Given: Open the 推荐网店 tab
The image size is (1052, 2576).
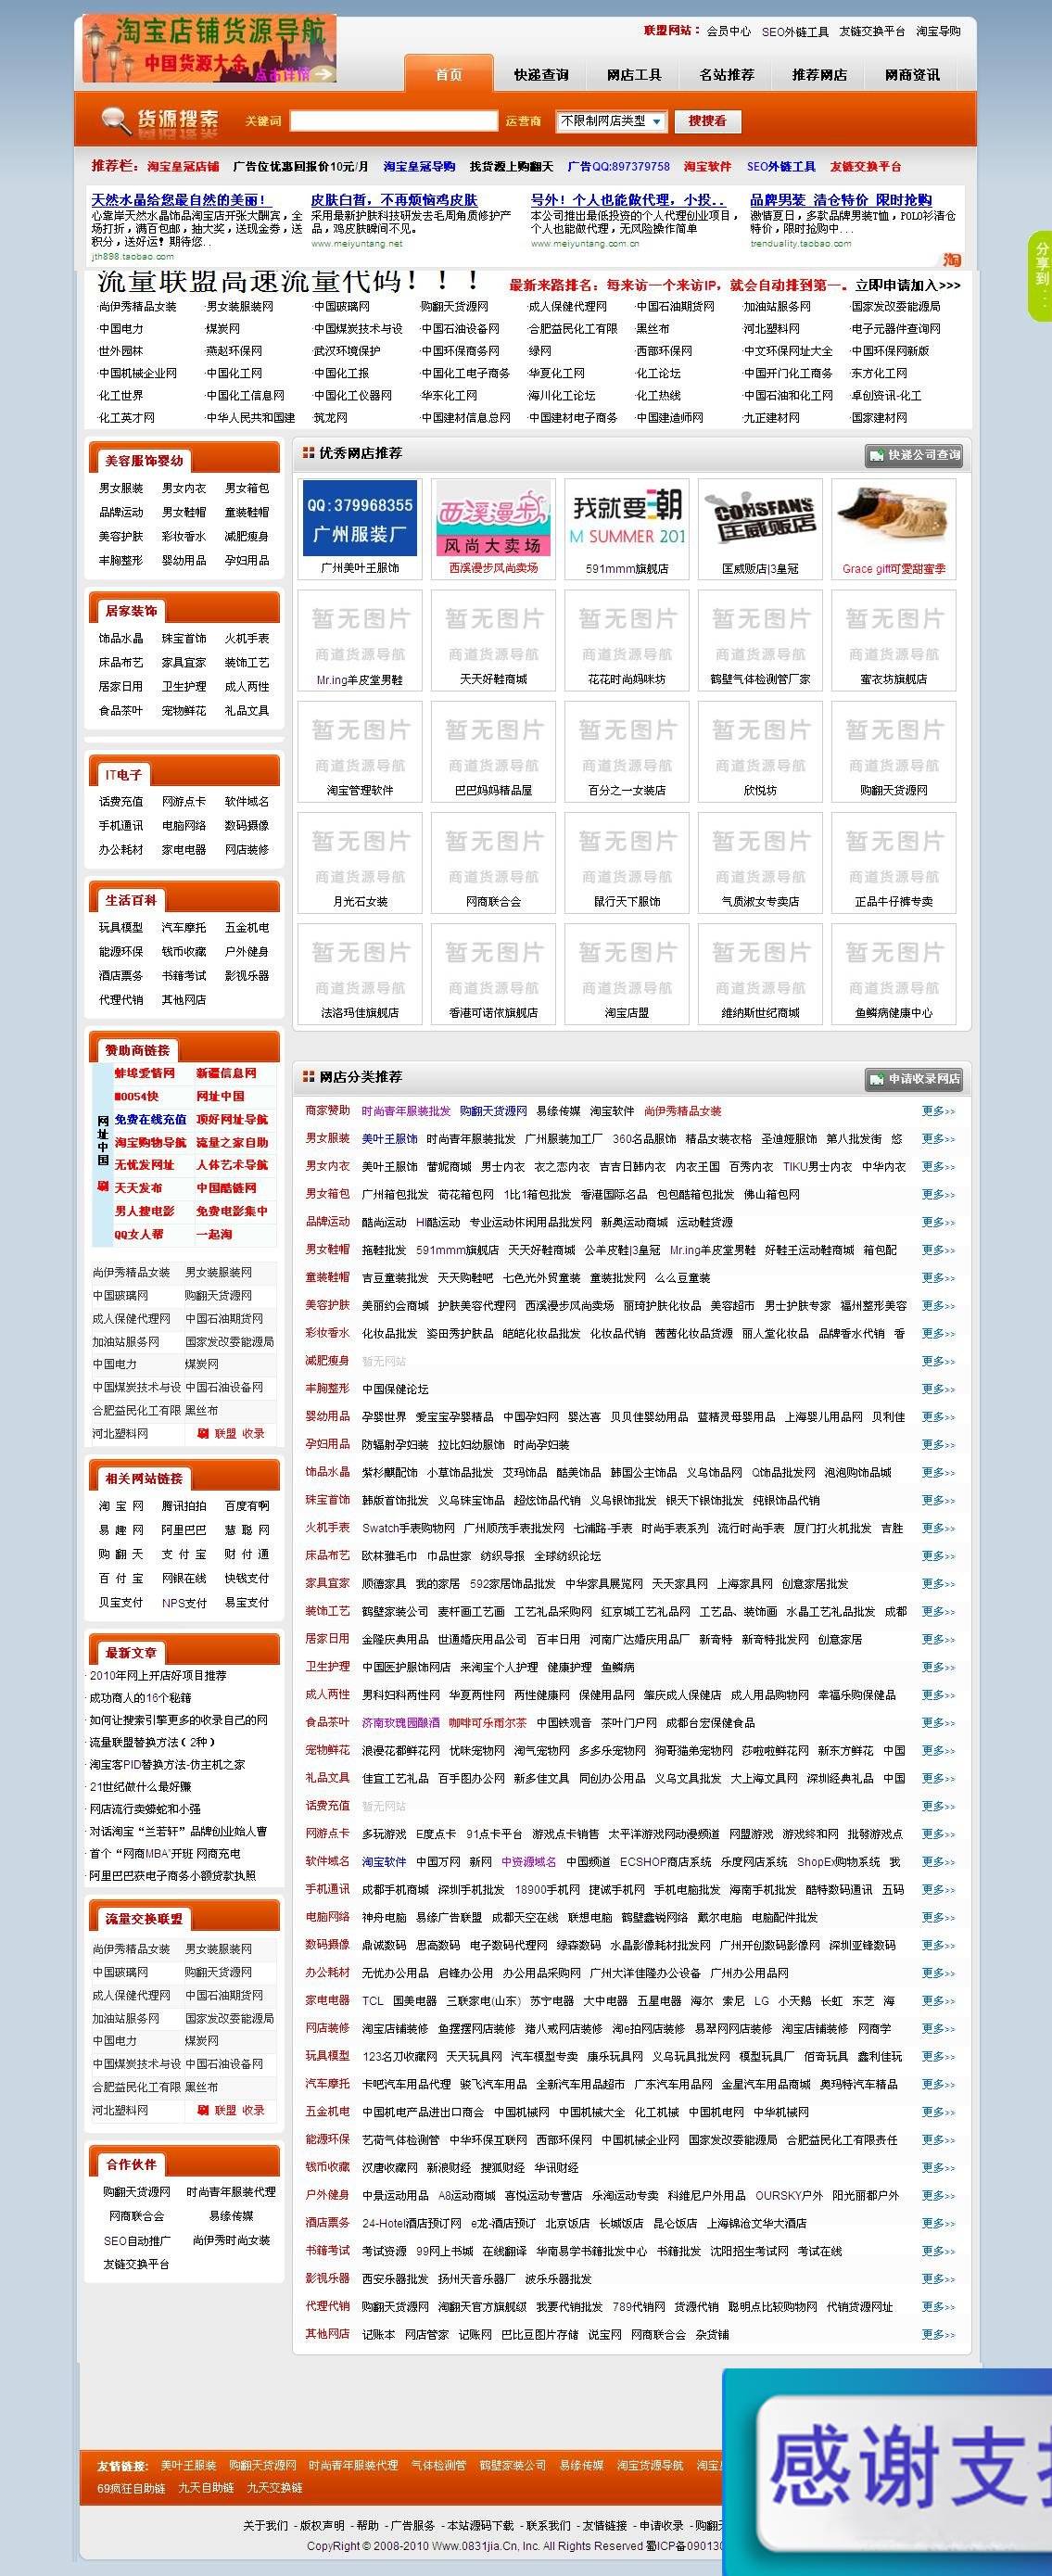Looking at the screenshot, I should (x=819, y=74).
